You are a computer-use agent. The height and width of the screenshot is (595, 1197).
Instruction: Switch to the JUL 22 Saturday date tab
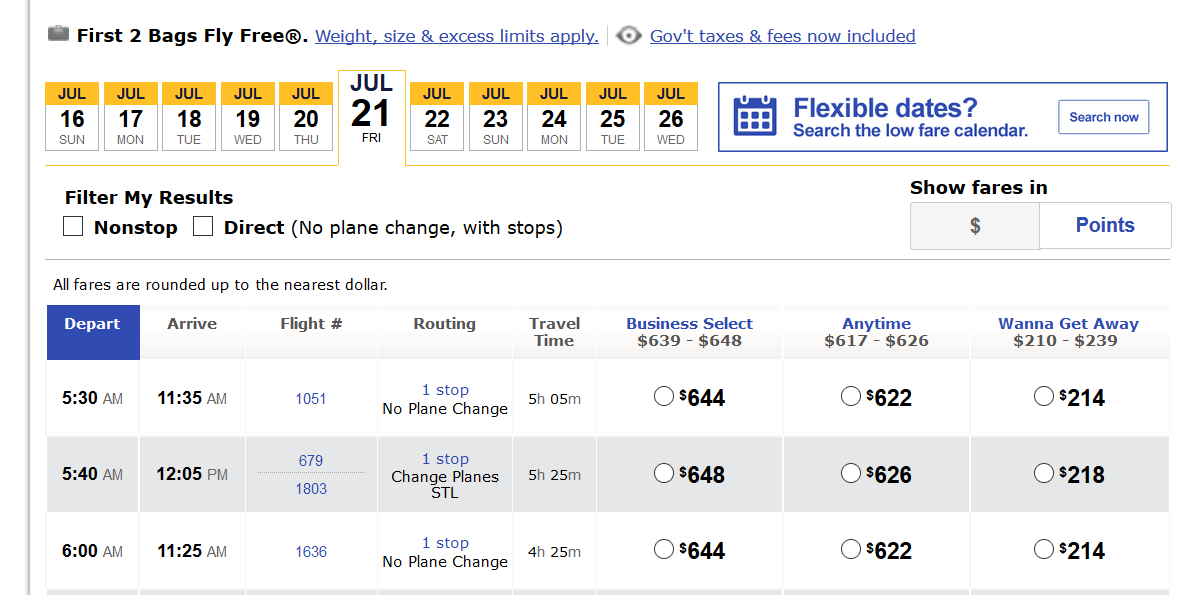pos(437,117)
